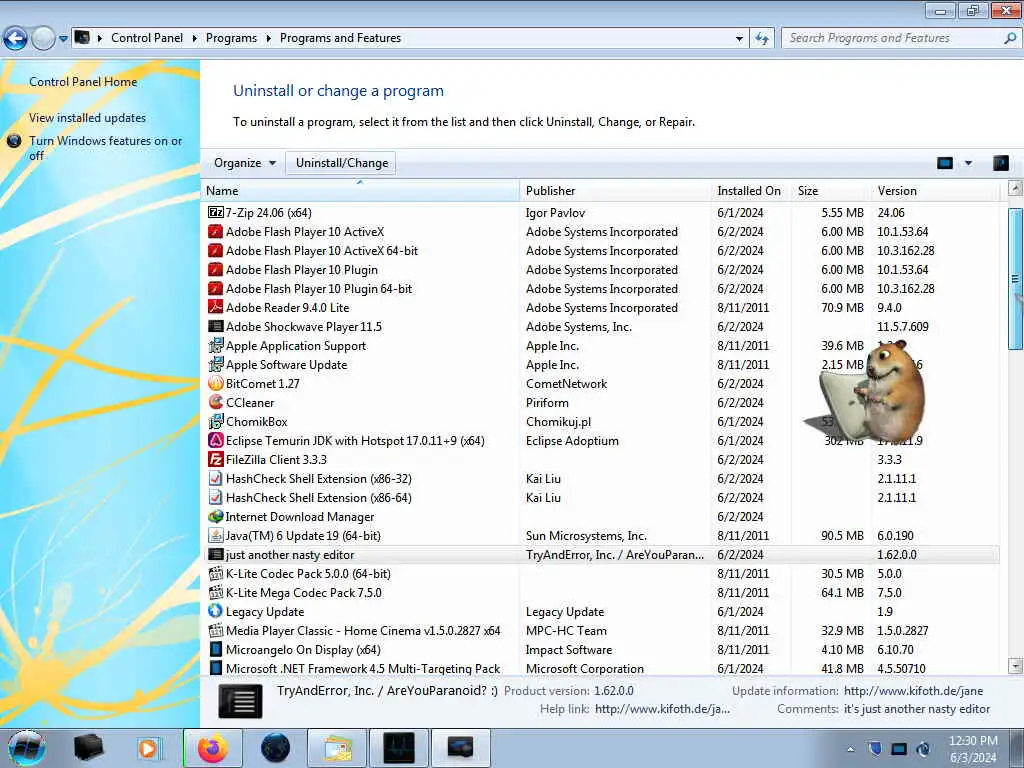This screenshot has height=768, width=1024.
Task: Expand the arrow after Programs breadcrumb
Action: click(268, 38)
